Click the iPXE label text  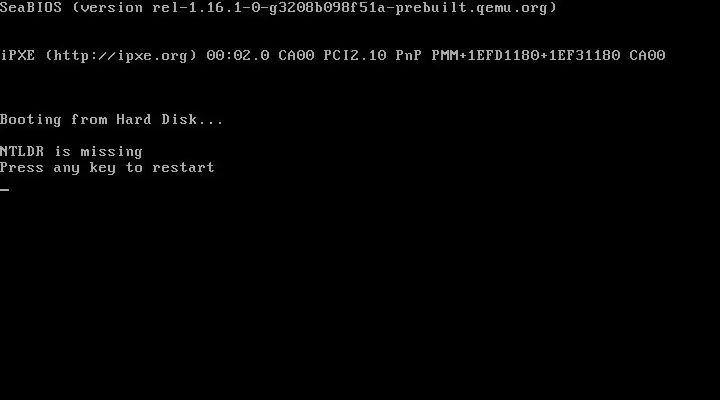pyautogui.click(x=17, y=56)
